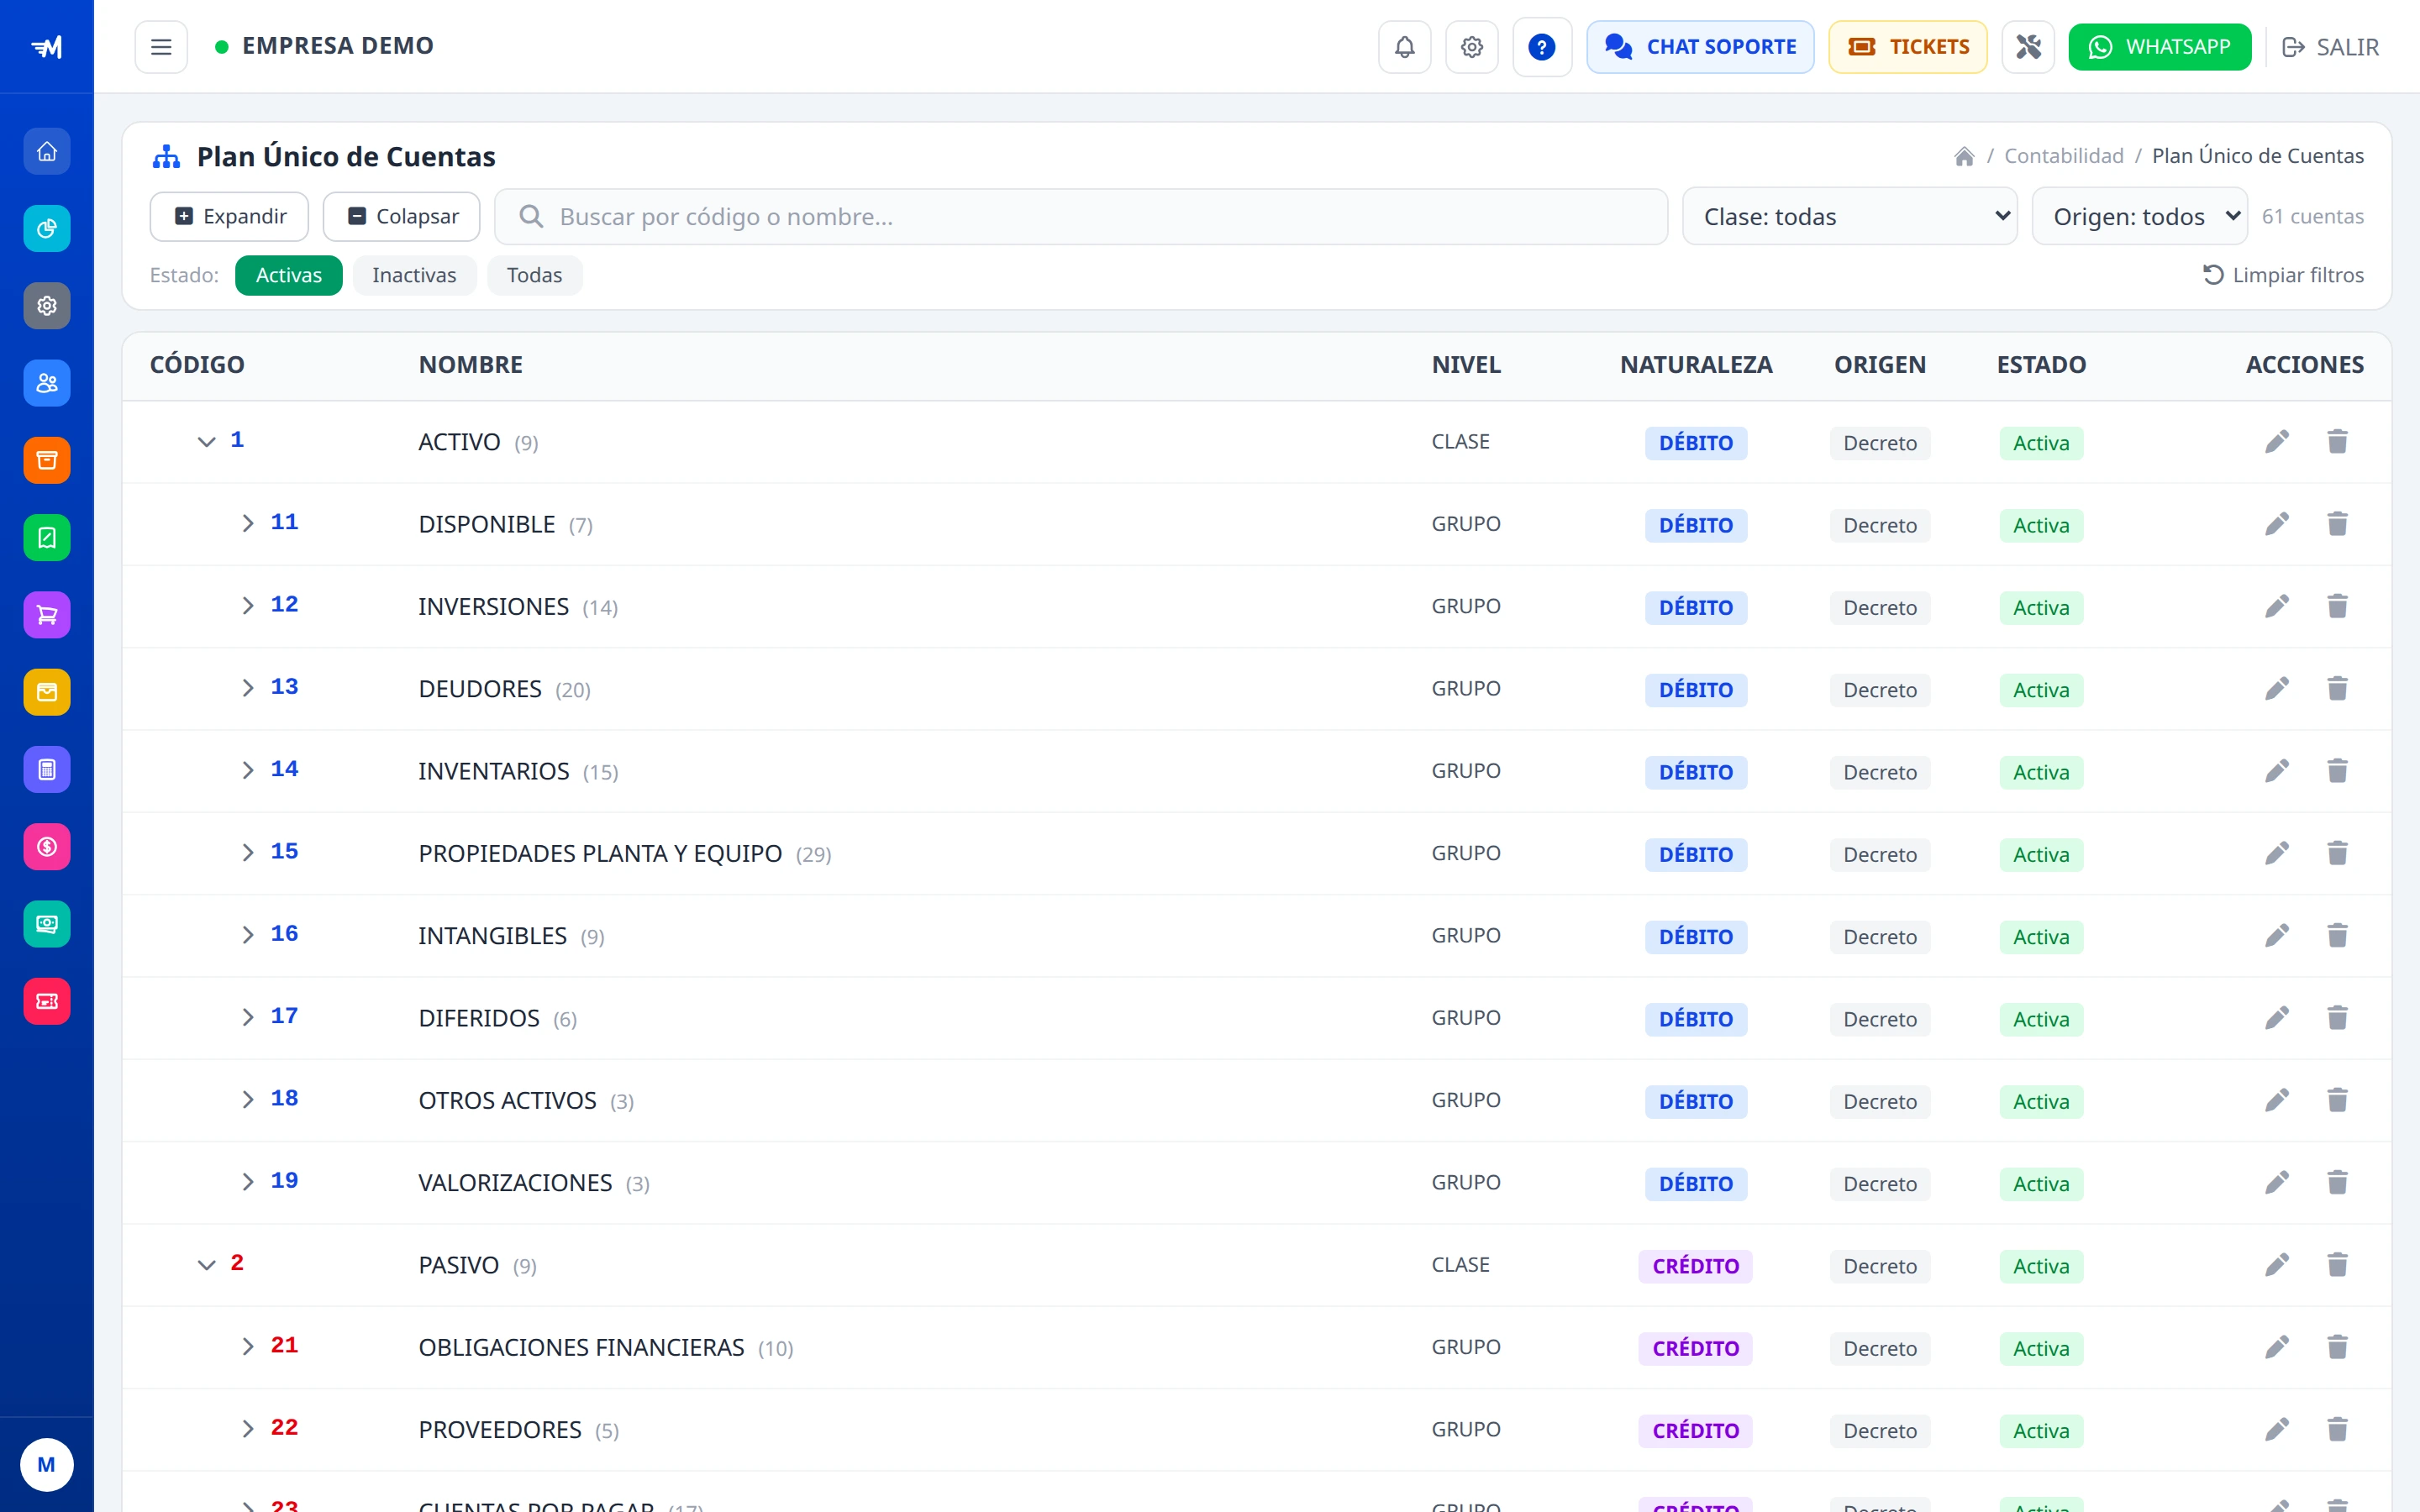Open the tools wrench icon in header
2420x1512 pixels.
point(2028,47)
